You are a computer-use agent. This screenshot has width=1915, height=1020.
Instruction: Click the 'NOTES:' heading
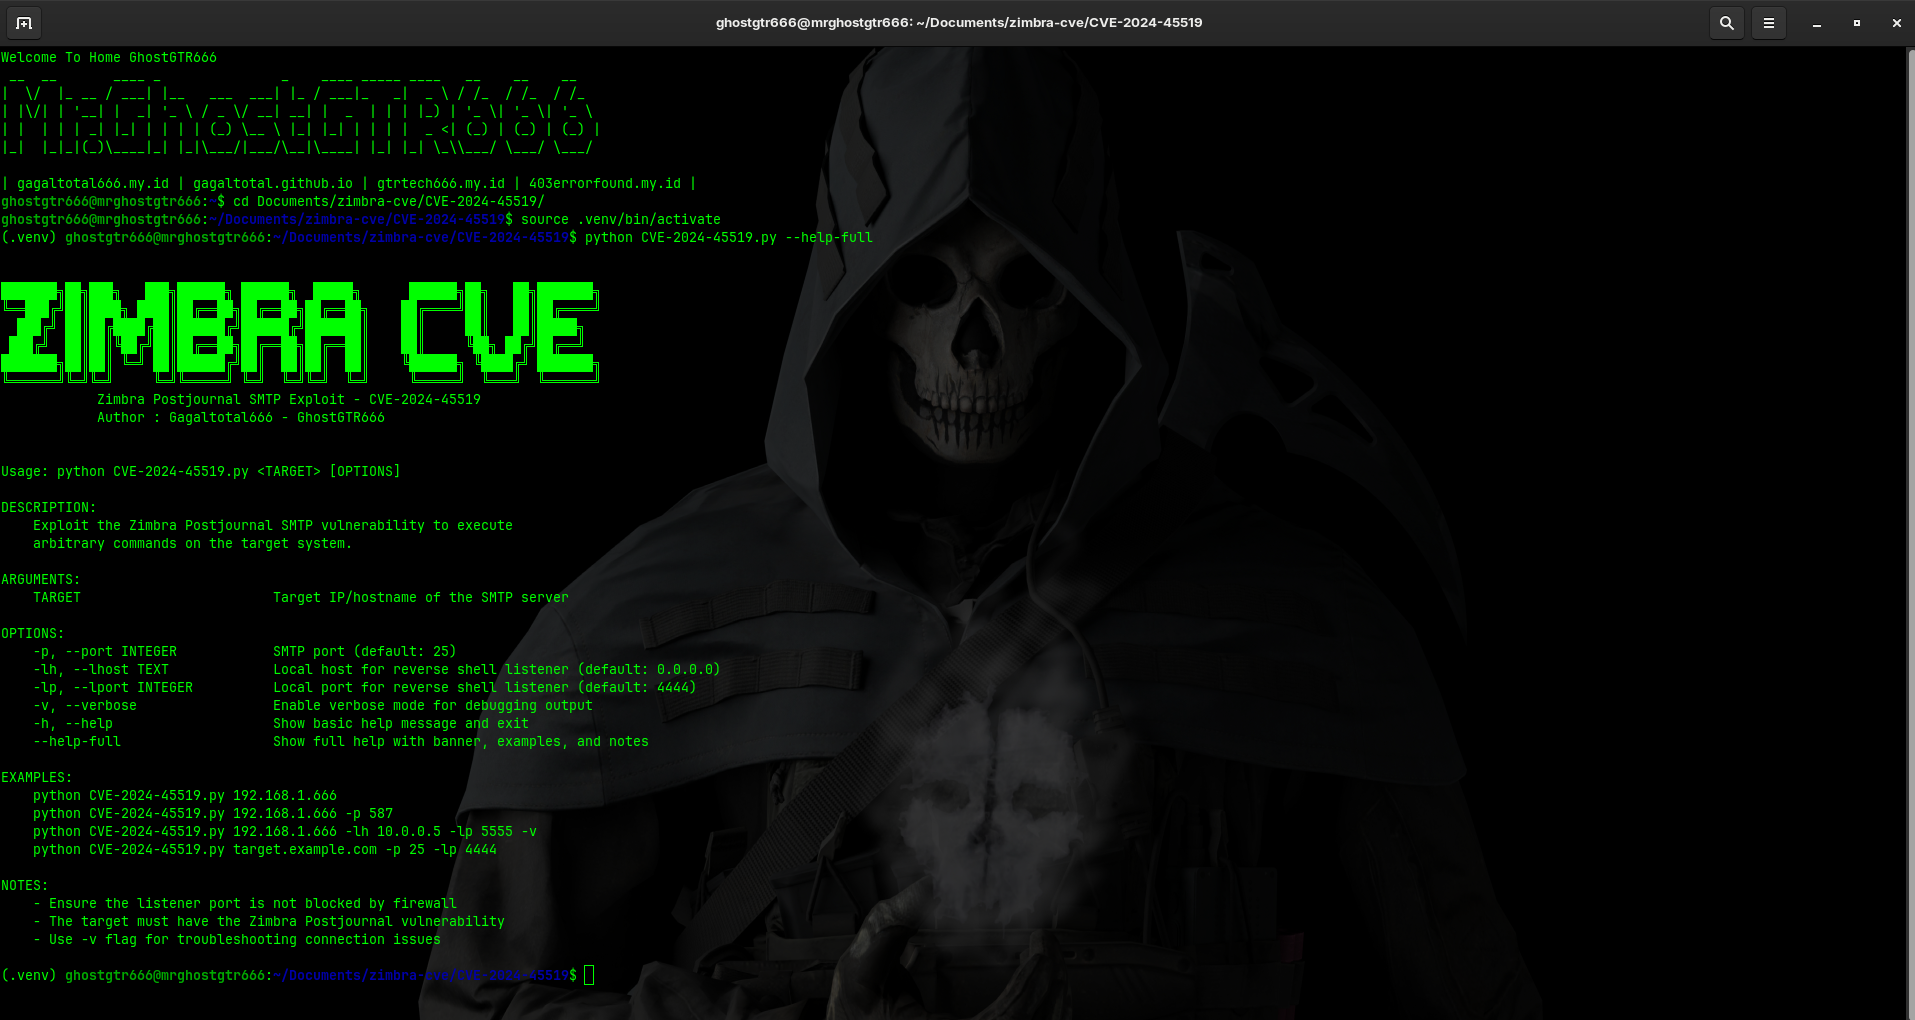[x=25, y=886]
